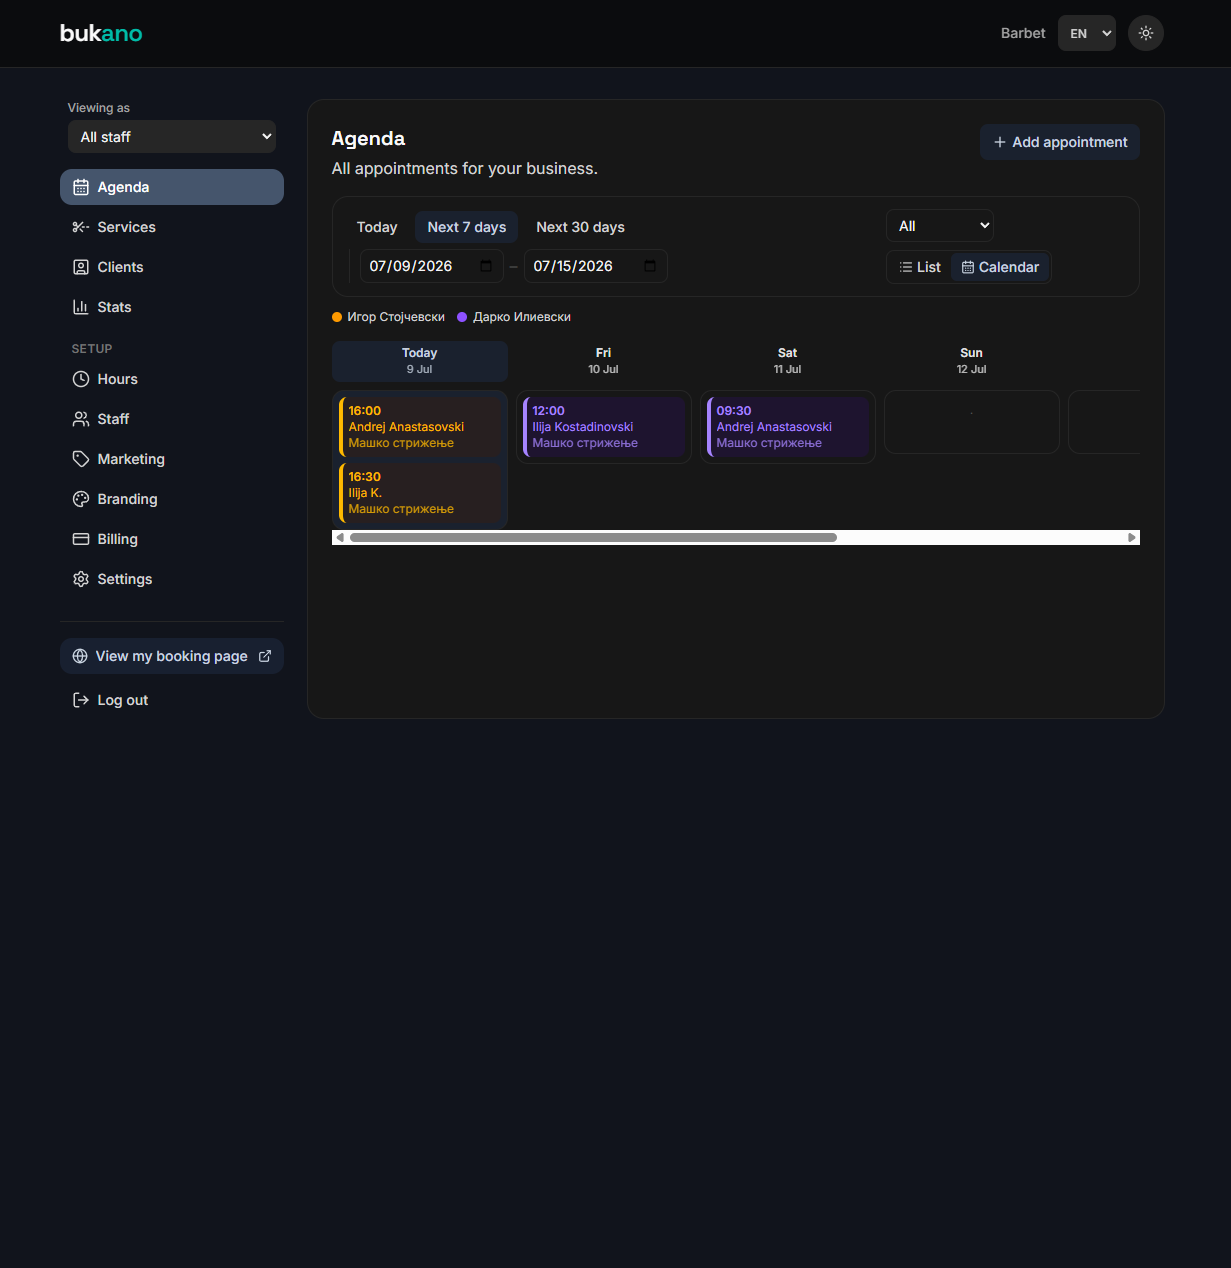Select the Sun 12 Jul column header
This screenshot has width=1231, height=1268.
(972, 361)
